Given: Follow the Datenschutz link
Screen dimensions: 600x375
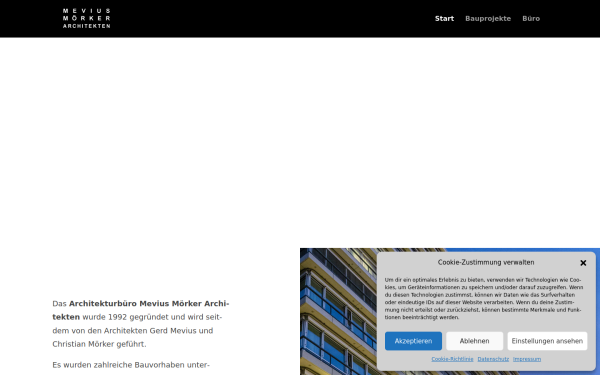Looking at the screenshot, I should 493,359.
